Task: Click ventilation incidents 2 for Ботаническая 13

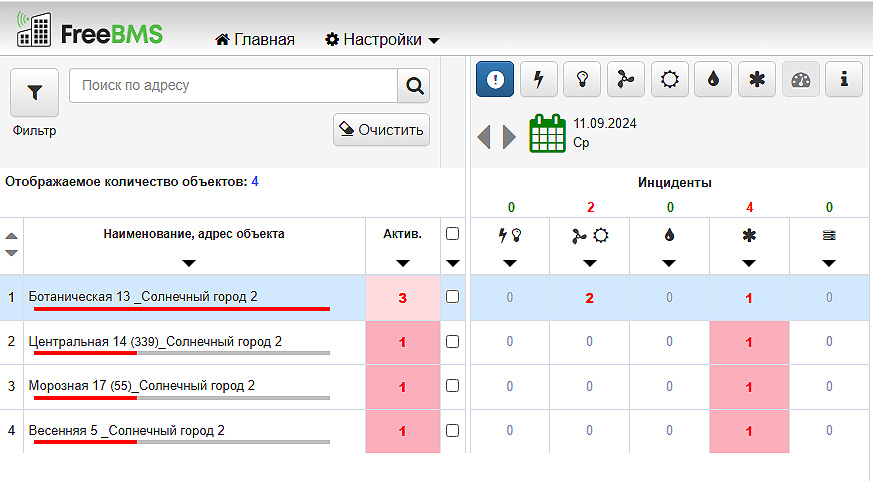Action: tap(590, 298)
